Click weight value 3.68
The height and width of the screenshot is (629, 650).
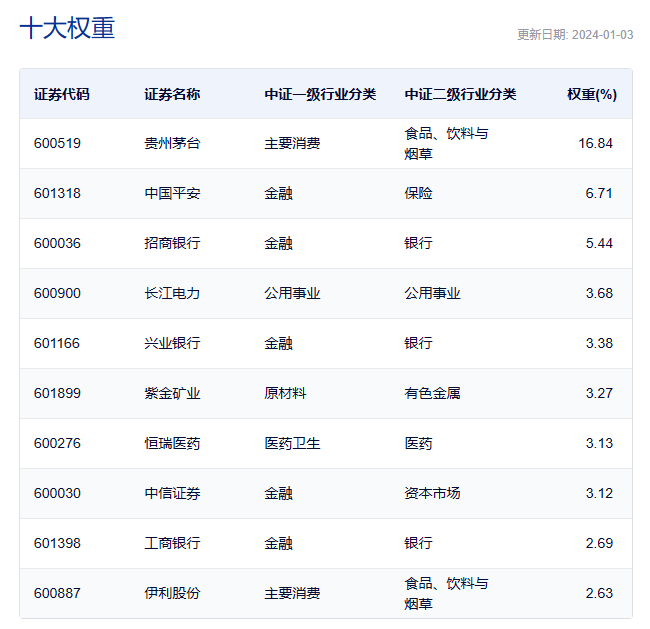coord(599,294)
